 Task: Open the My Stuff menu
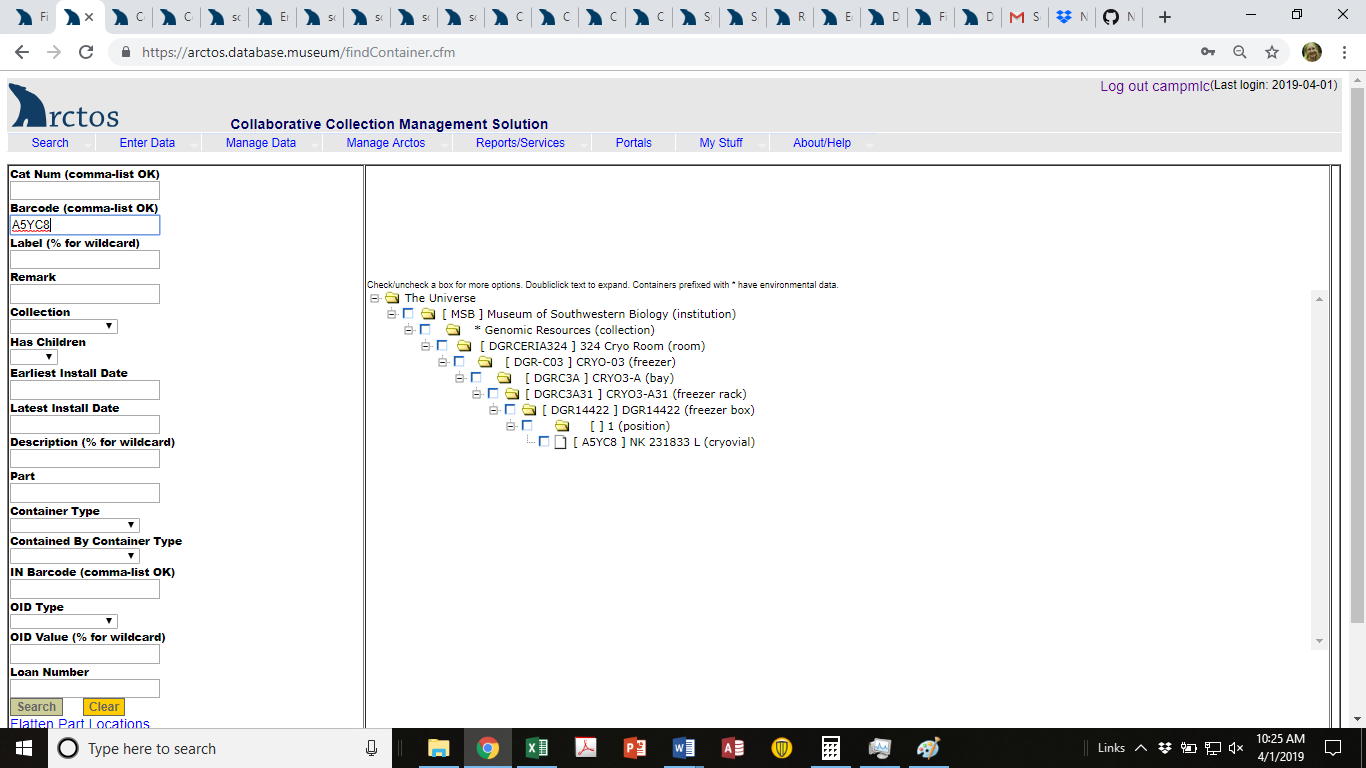point(721,142)
